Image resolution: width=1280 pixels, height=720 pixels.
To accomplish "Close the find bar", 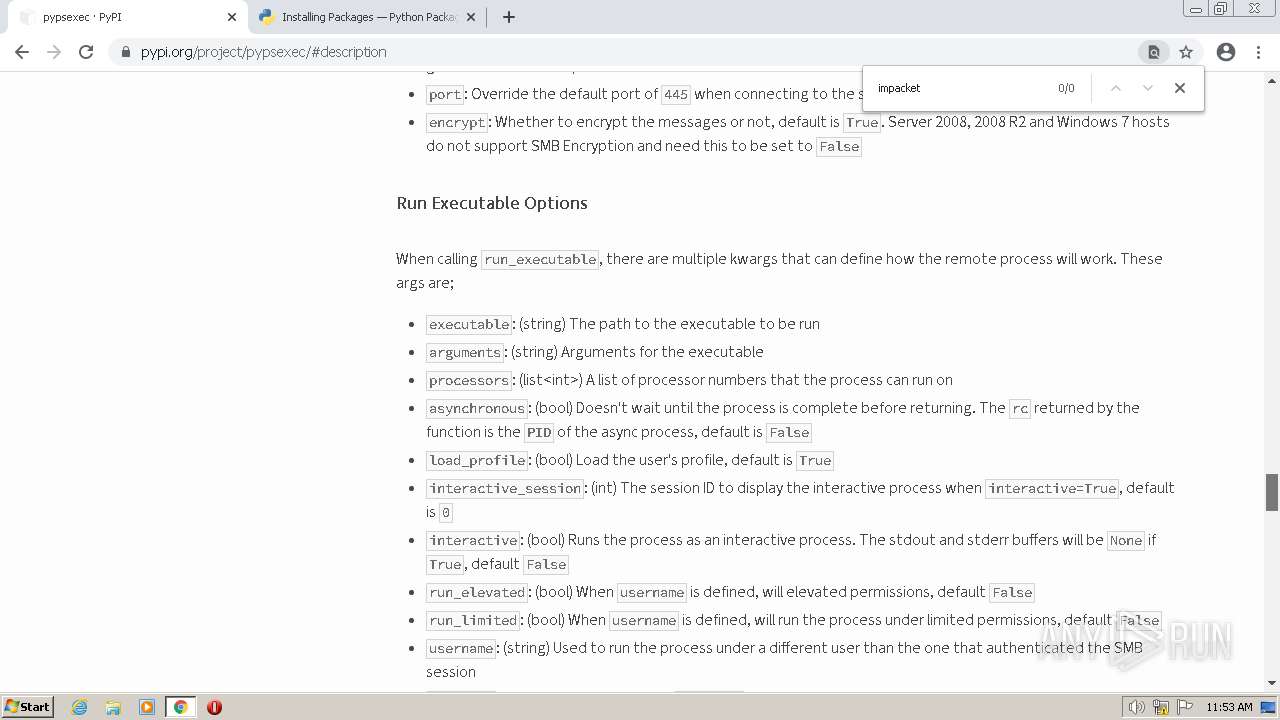I will (1180, 88).
